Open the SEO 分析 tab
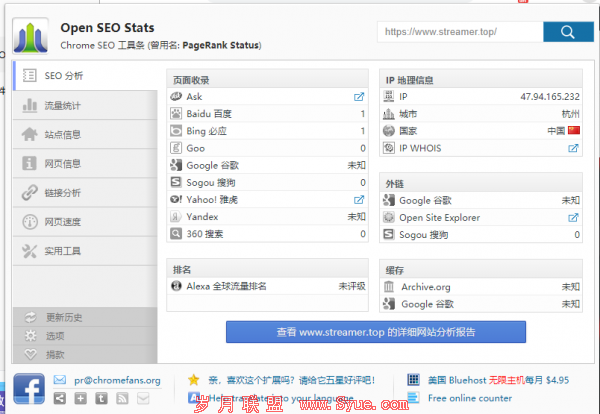The image size is (600, 414). click(85, 76)
